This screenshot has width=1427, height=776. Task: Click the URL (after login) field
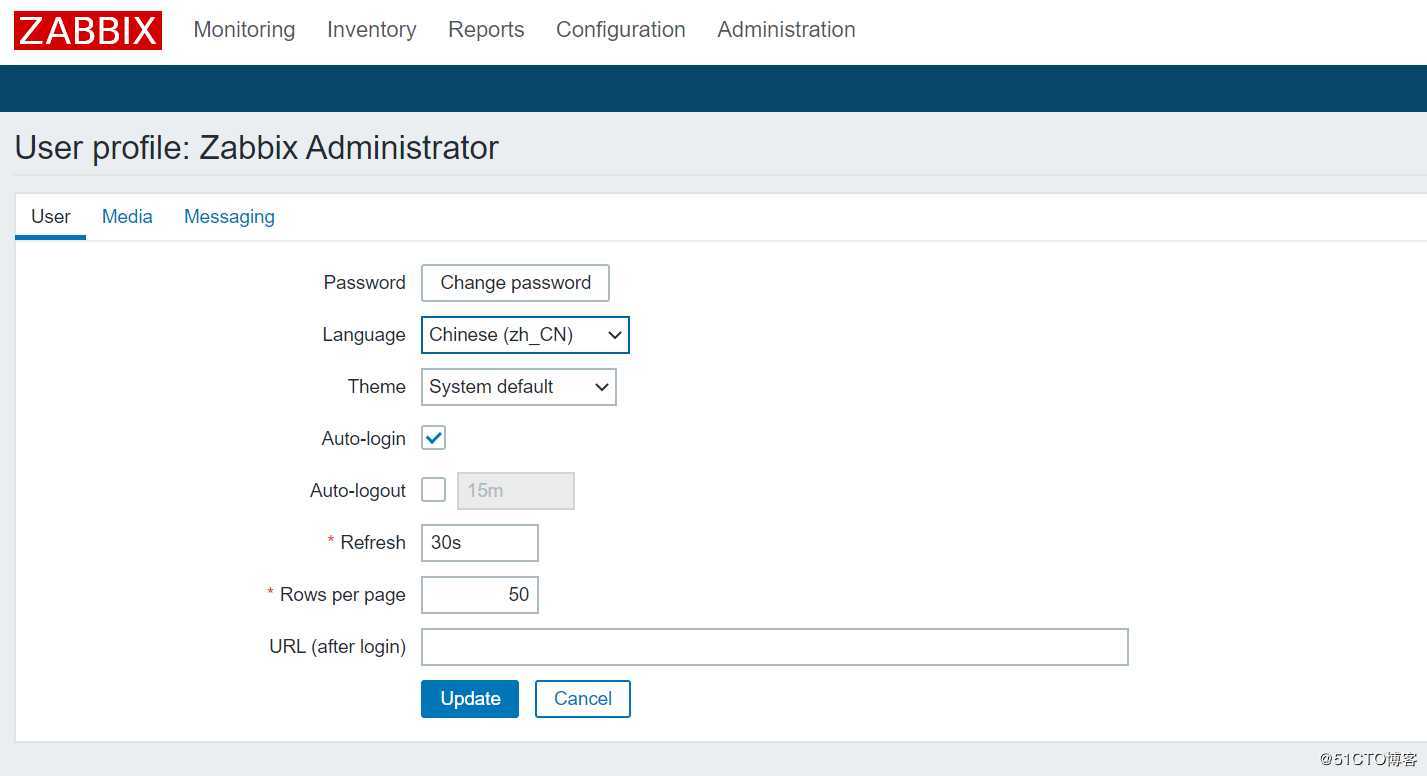(x=775, y=647)
